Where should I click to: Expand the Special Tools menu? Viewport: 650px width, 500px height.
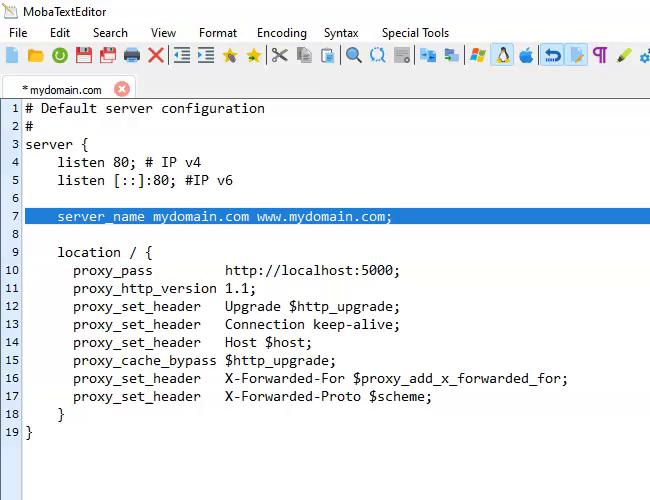(x=415, y=33)
